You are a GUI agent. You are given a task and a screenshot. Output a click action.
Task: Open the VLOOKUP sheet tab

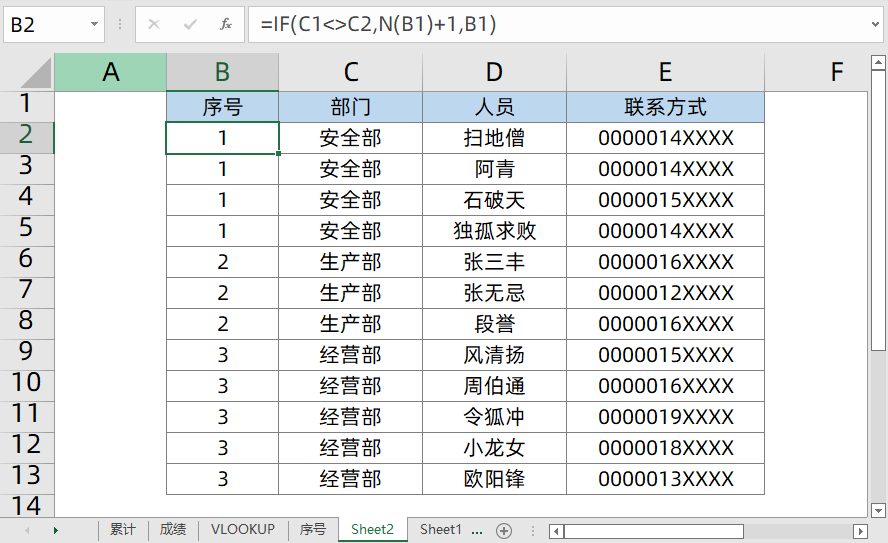tap(242, 529)
